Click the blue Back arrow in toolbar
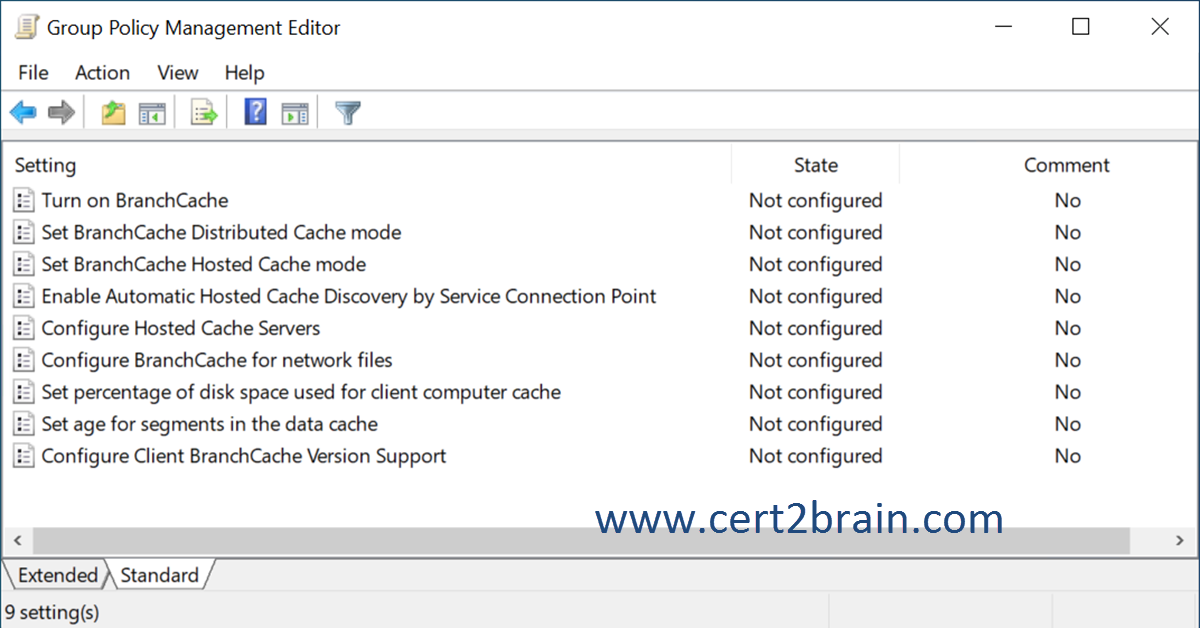This screenshot has width=1200, height=628. click(x=23, y=113)
